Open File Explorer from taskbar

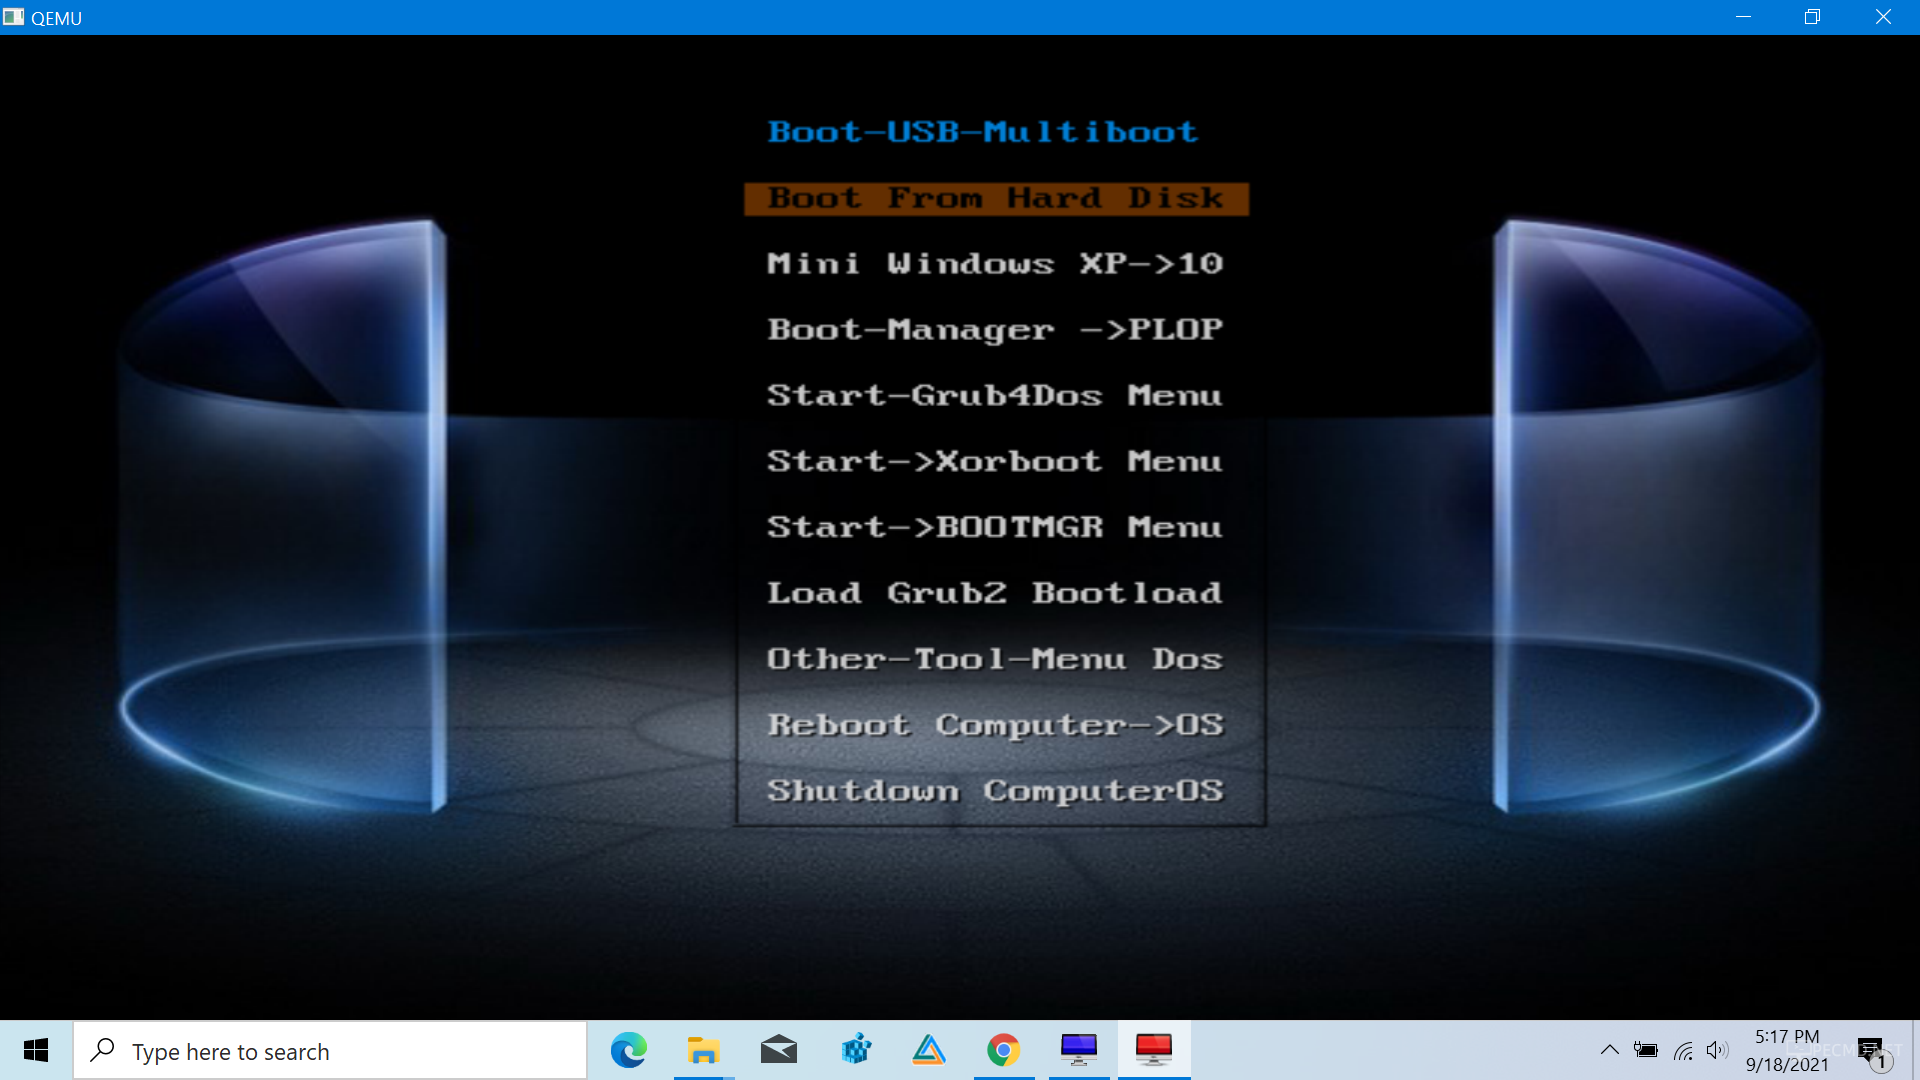tap(704, 1050)
